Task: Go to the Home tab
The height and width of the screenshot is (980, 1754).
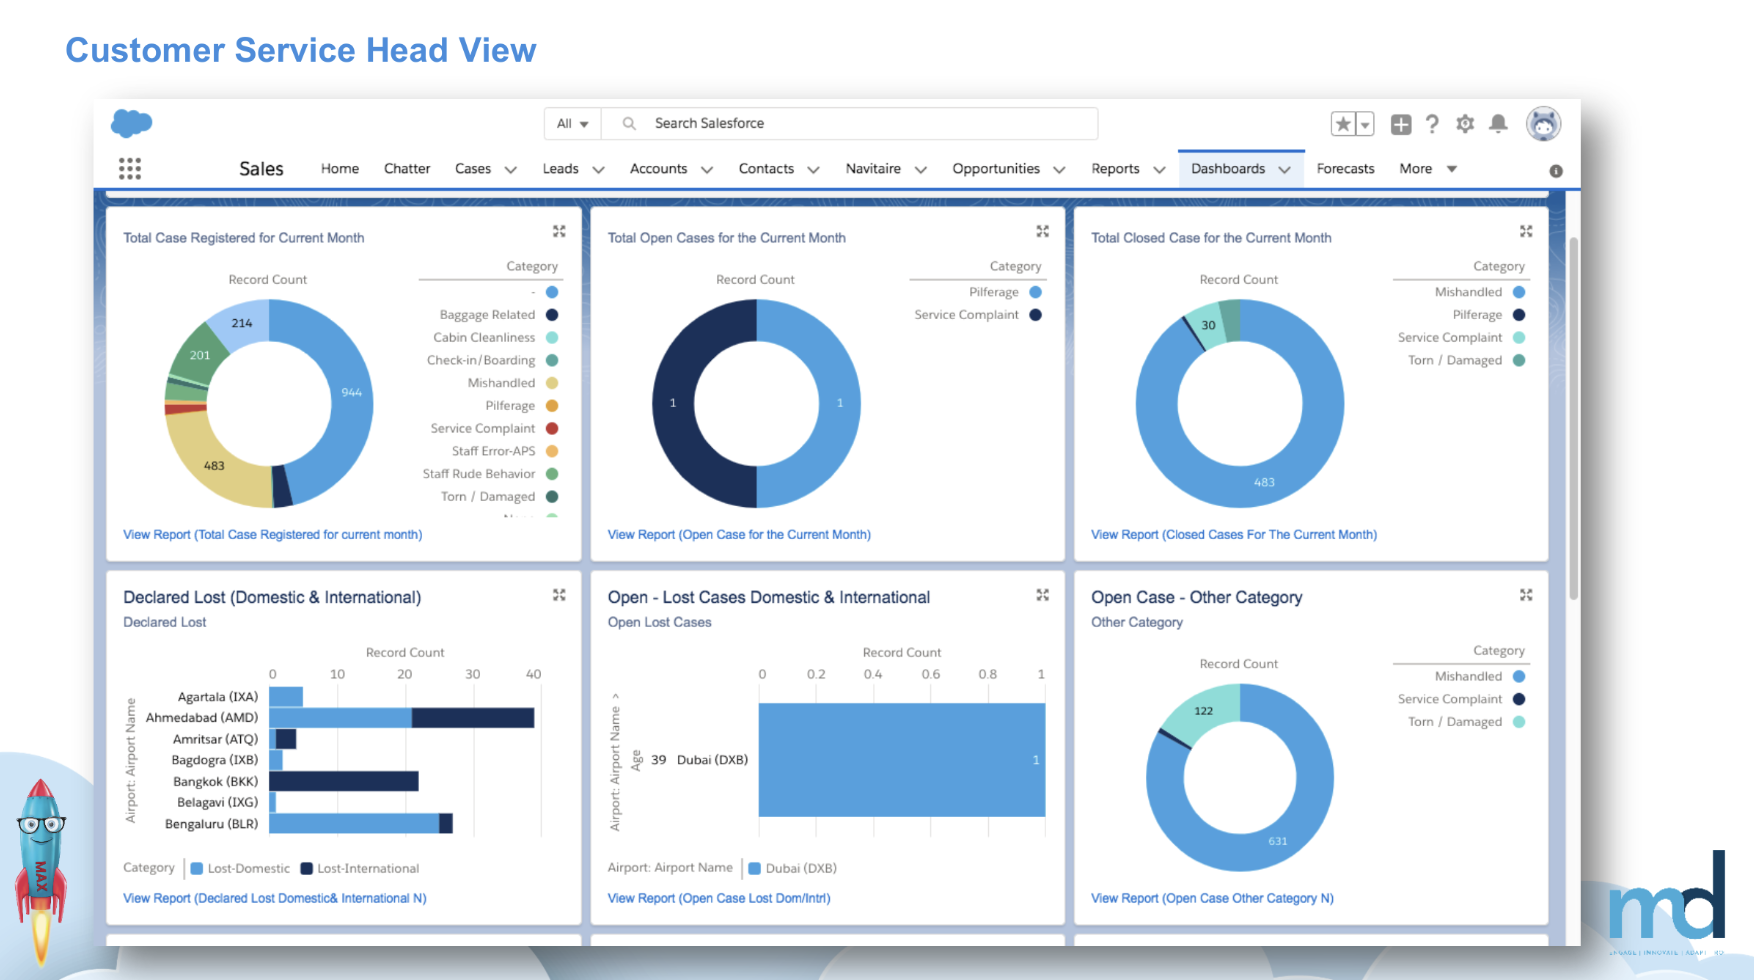Action: pos(340,169)
